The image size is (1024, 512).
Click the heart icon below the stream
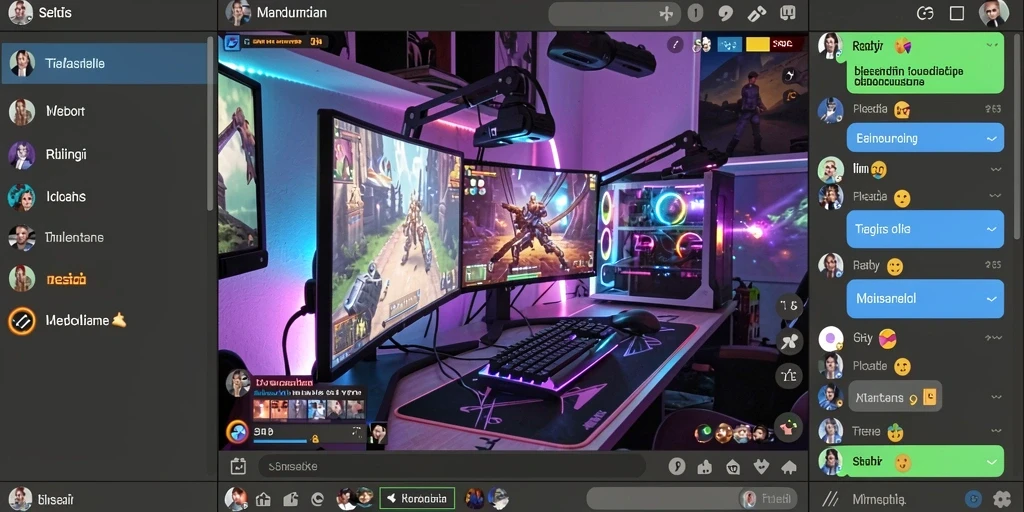[761, 466]
